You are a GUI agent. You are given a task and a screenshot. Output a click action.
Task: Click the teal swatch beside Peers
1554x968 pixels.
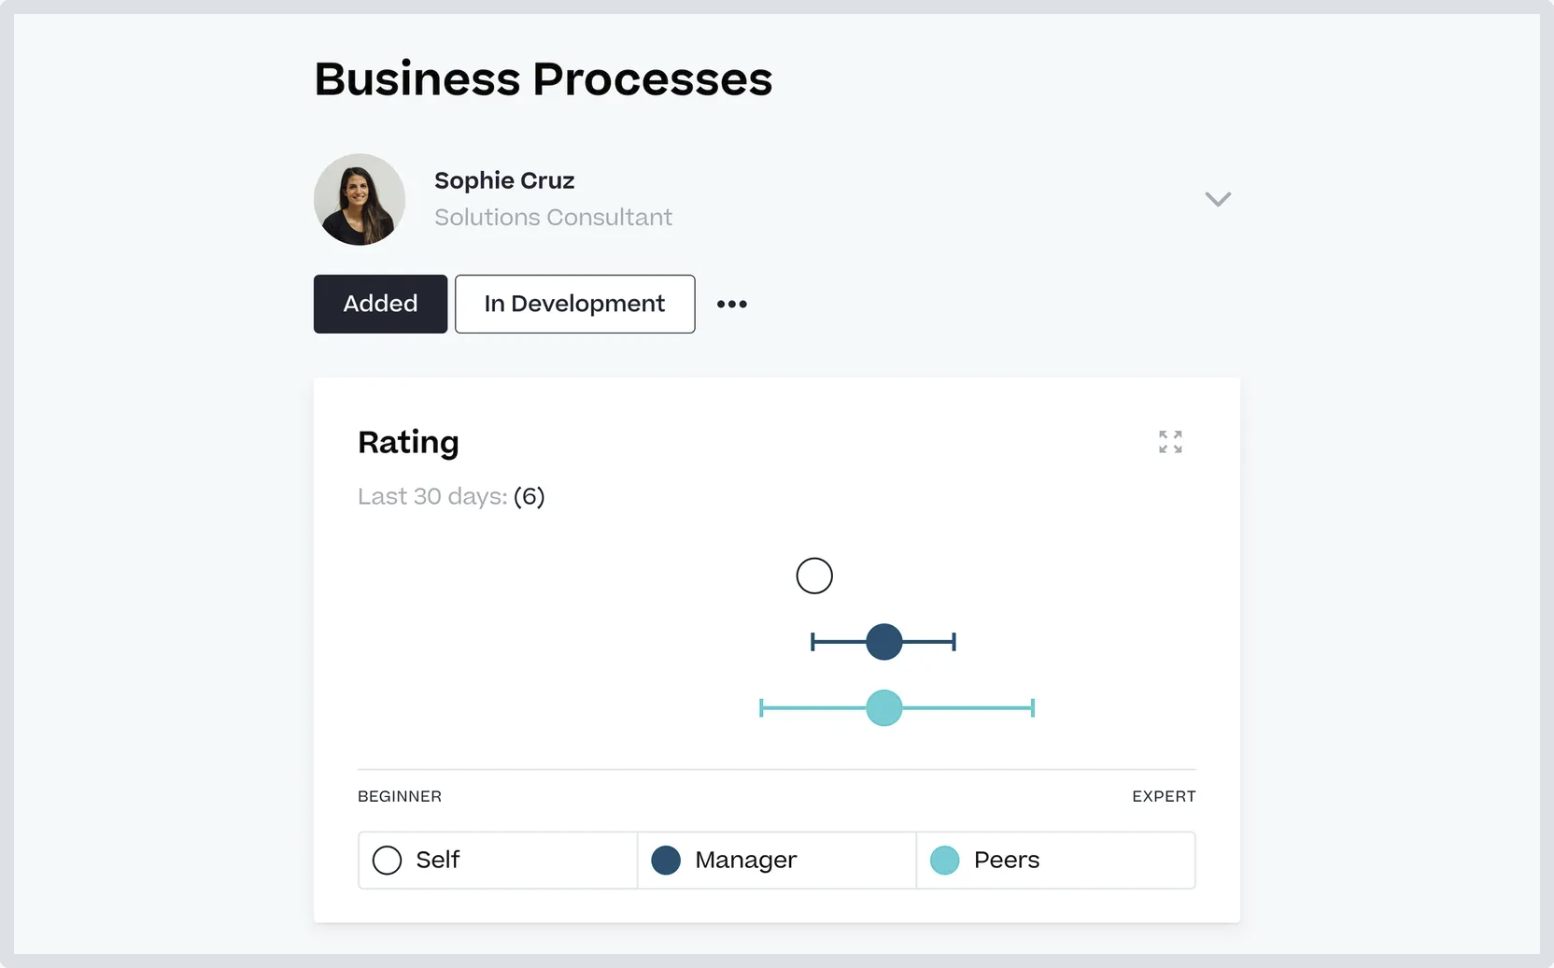click(x=945, y=860)
